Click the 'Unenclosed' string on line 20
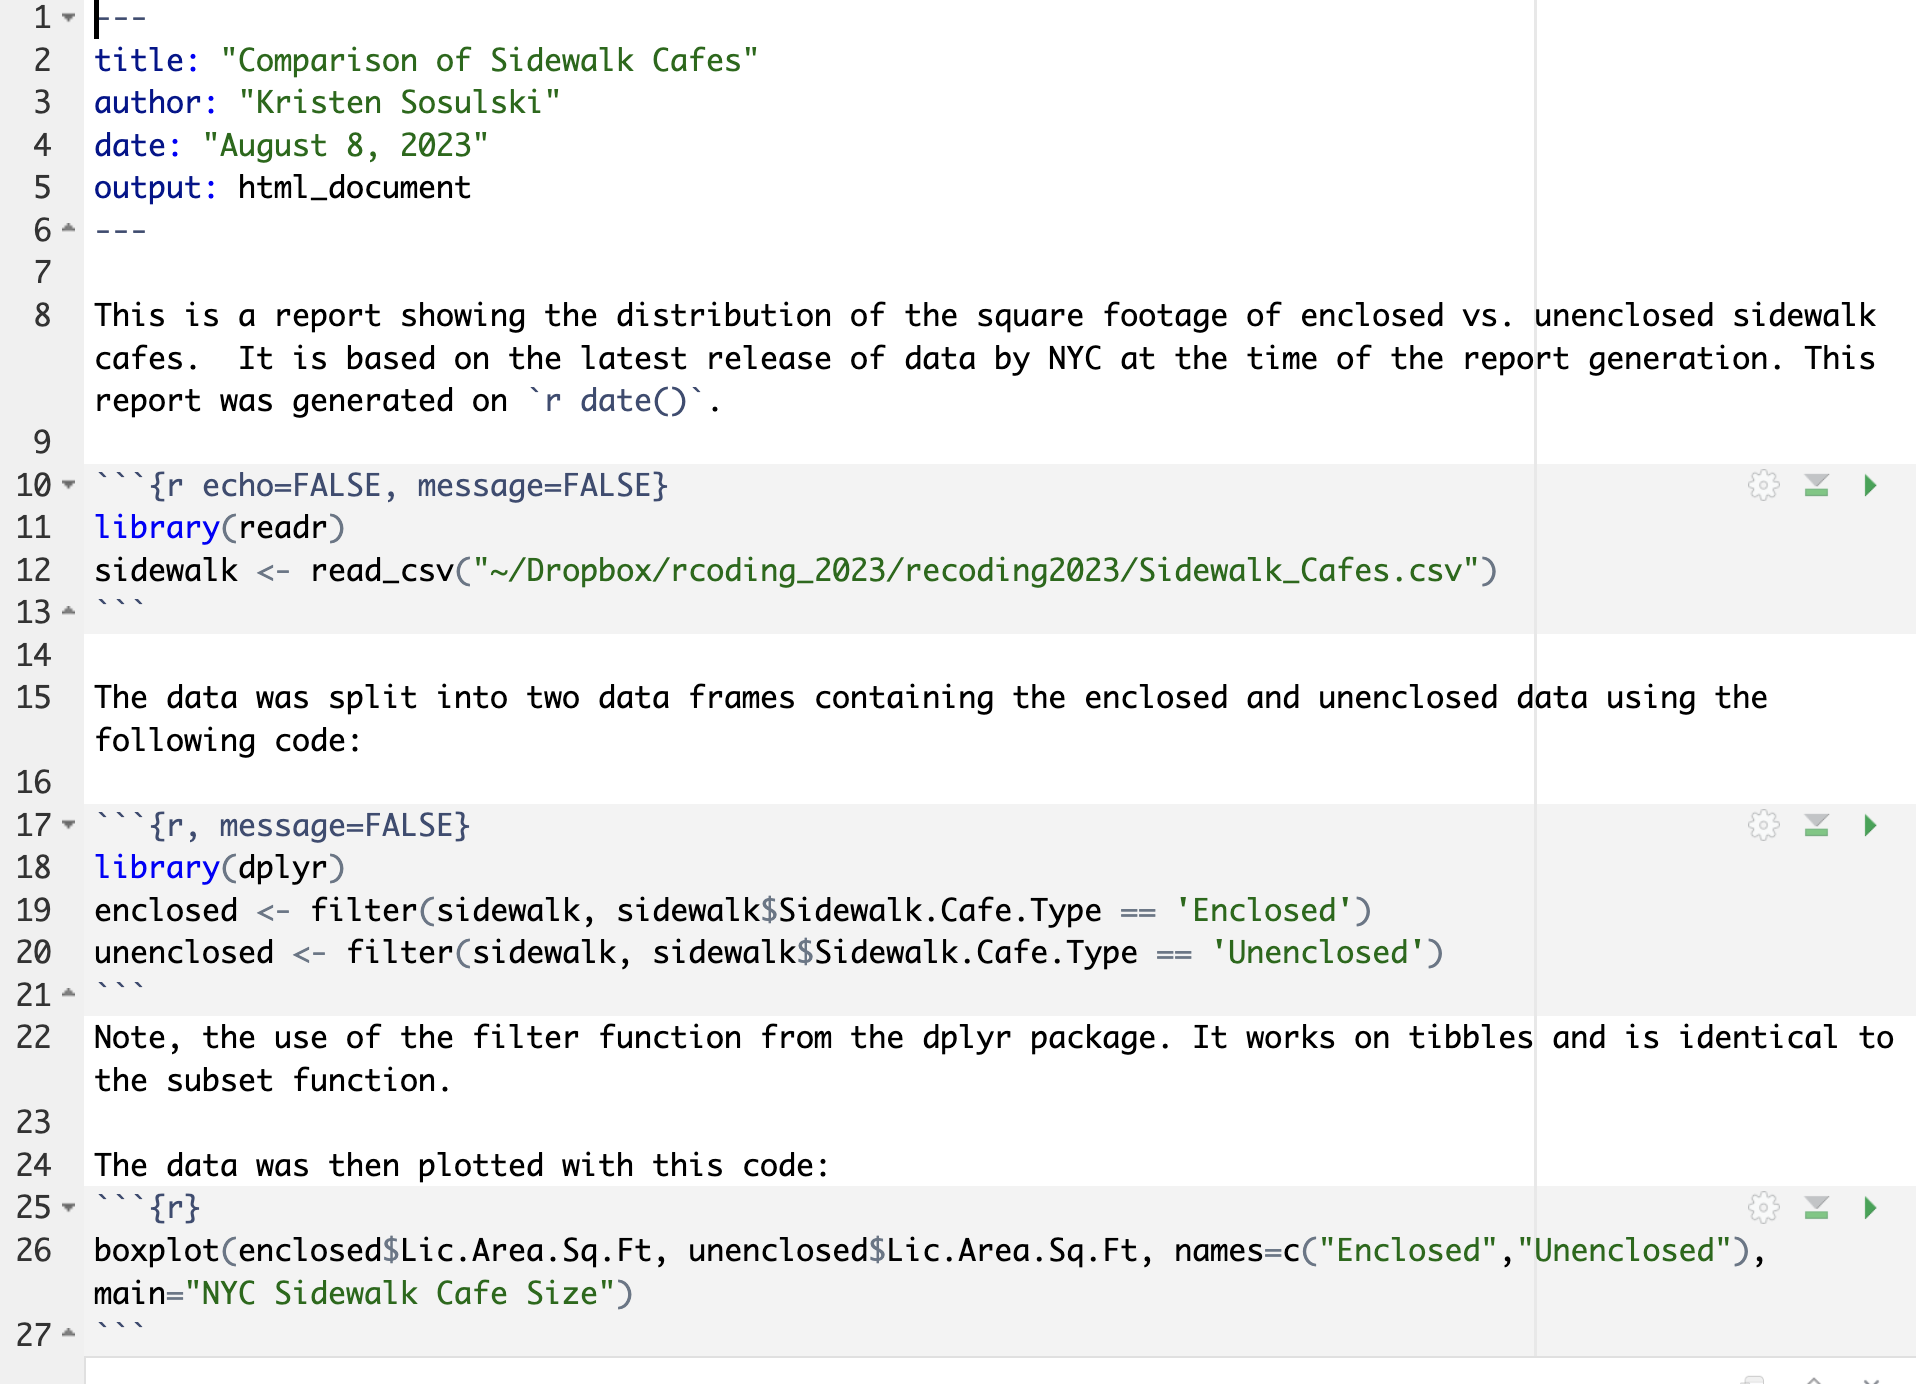This screenshot has height=1384, width=1916. click(x=1318, y=953)
